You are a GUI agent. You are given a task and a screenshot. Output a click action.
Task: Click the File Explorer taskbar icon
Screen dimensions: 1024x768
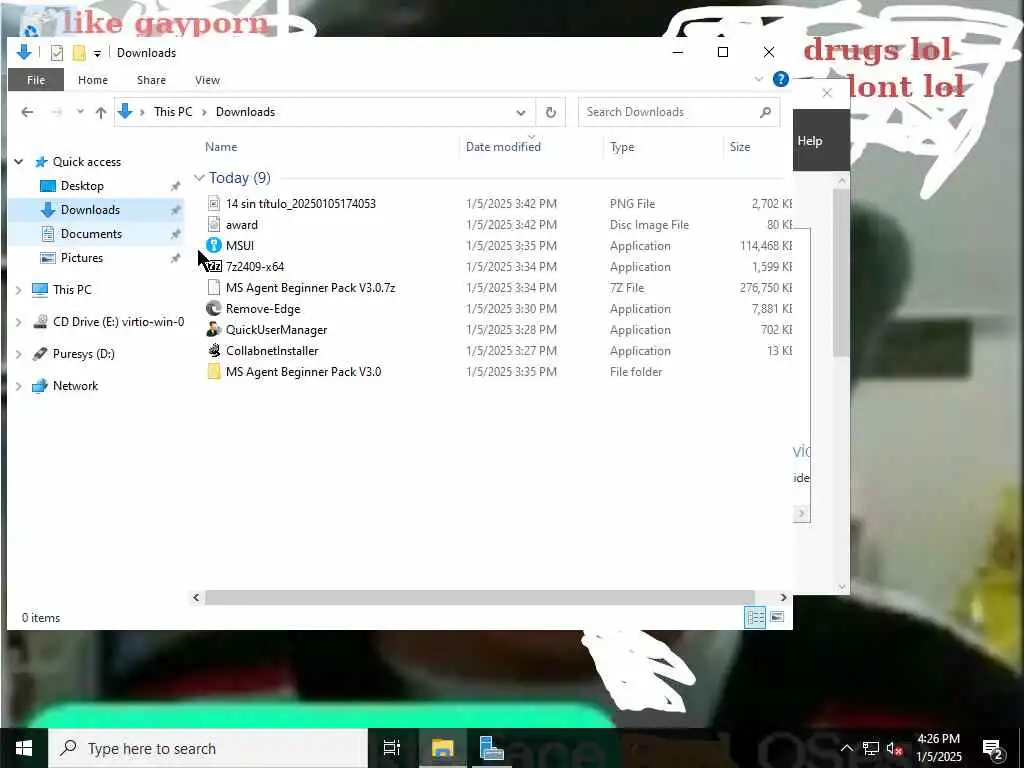click(x=442, y=748)
